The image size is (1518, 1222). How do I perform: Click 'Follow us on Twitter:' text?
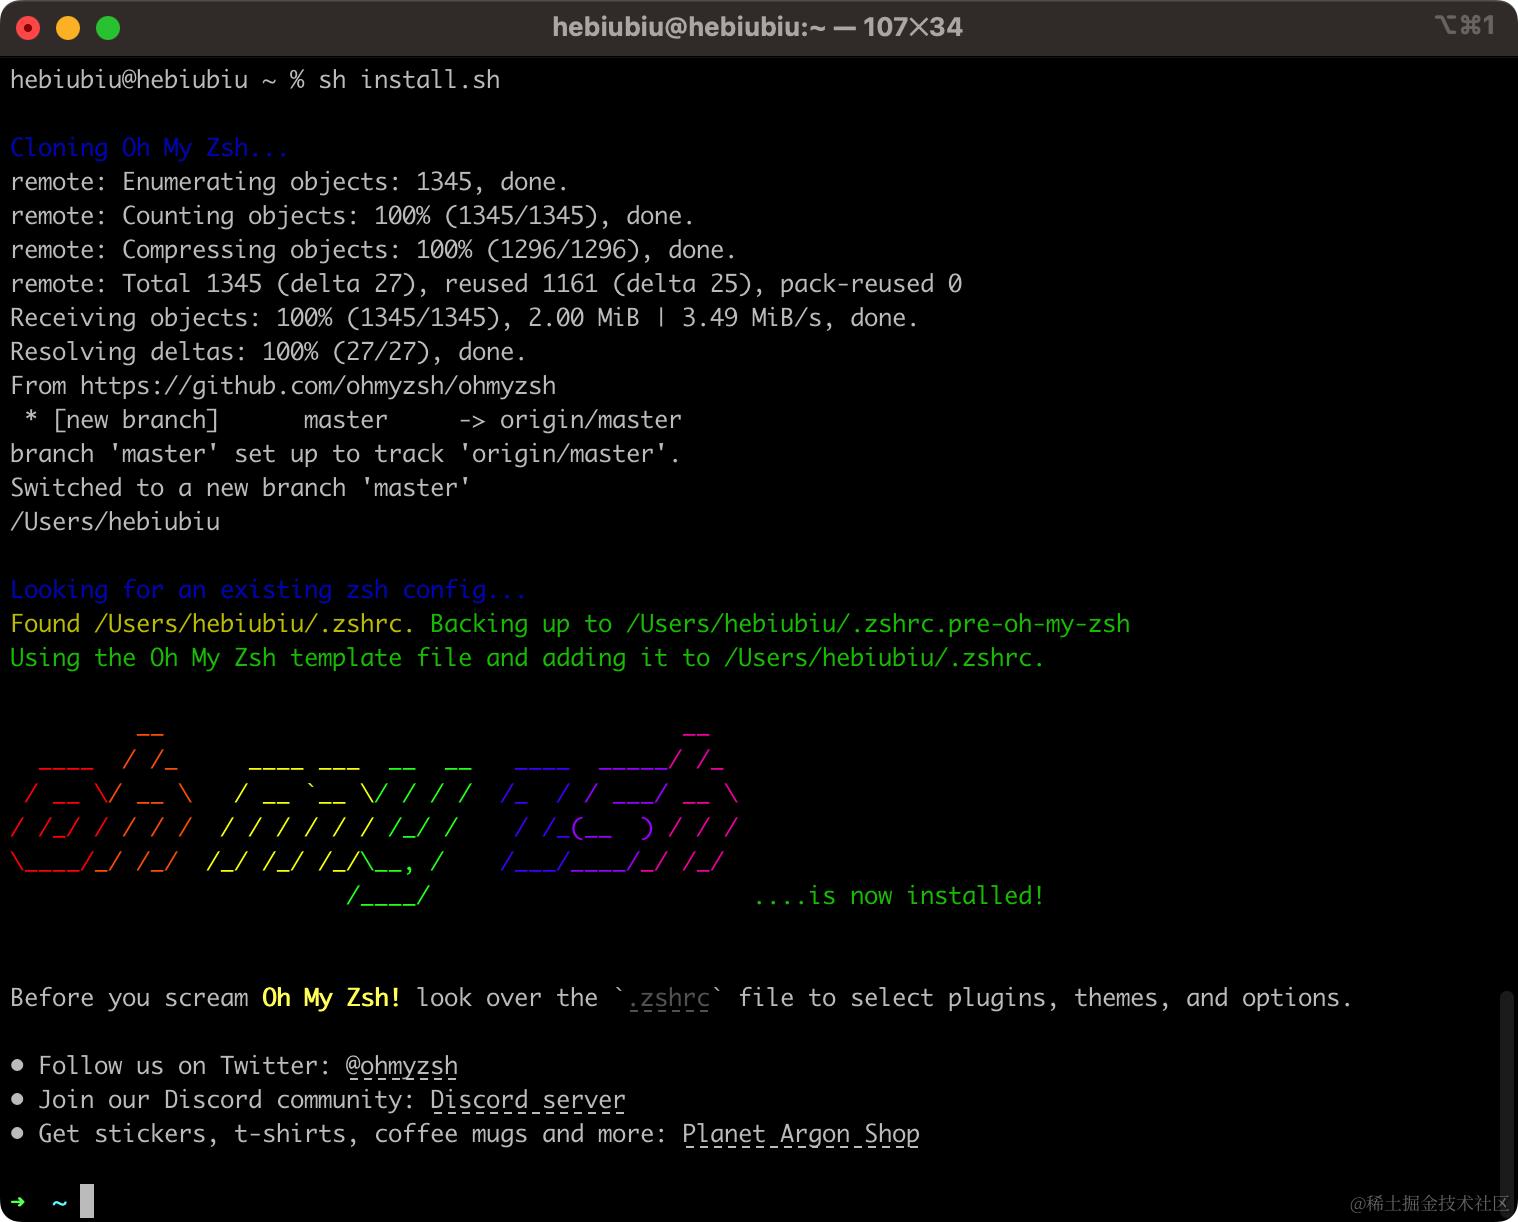[x=184, y=1066]
